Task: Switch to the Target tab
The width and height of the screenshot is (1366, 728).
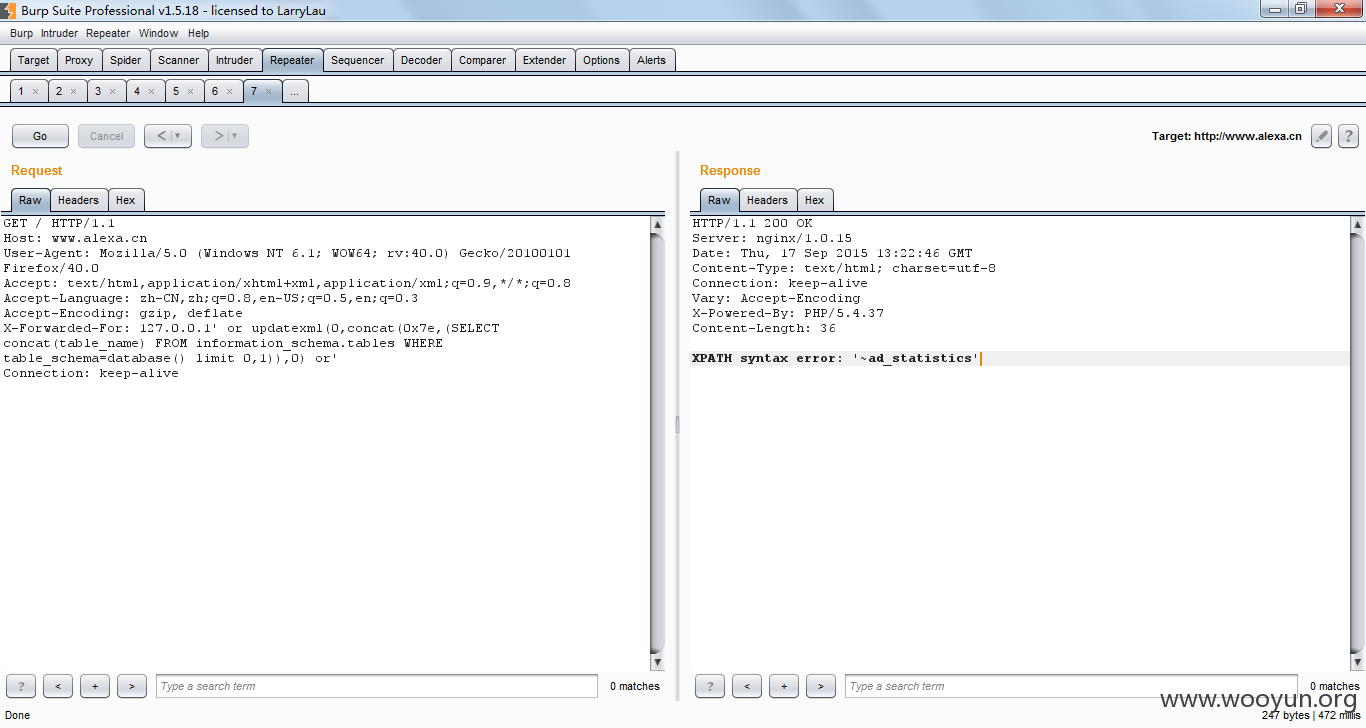Action: [x=34, y=60]
